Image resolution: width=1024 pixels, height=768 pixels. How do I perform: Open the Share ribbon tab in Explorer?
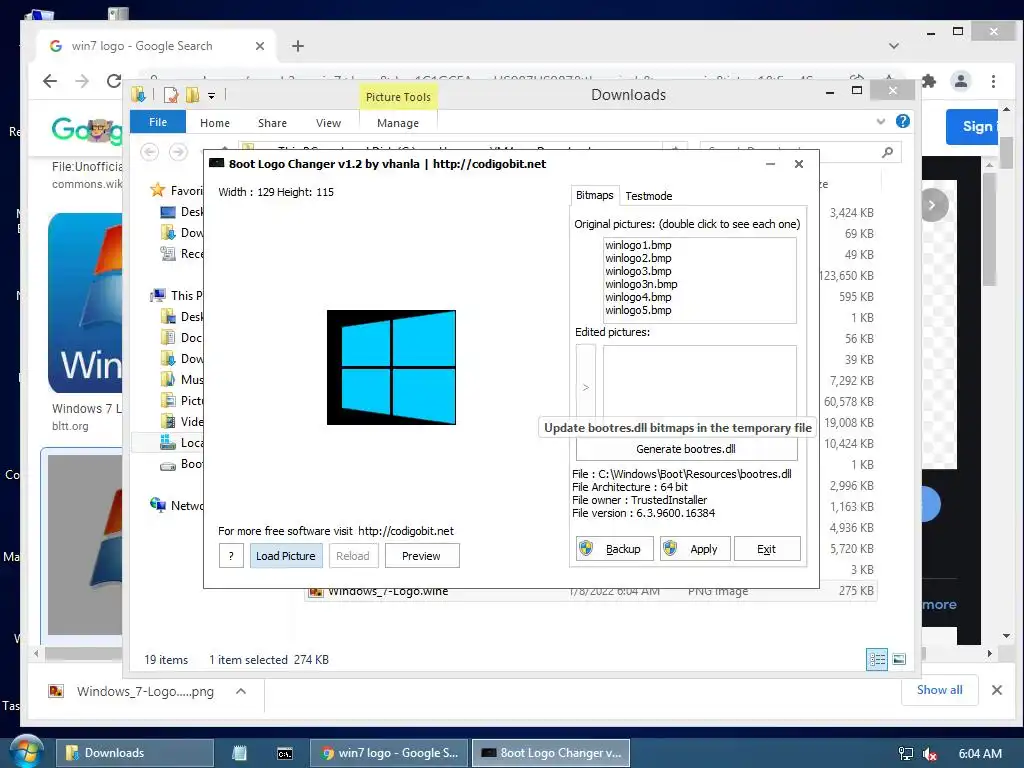[272, 123]
